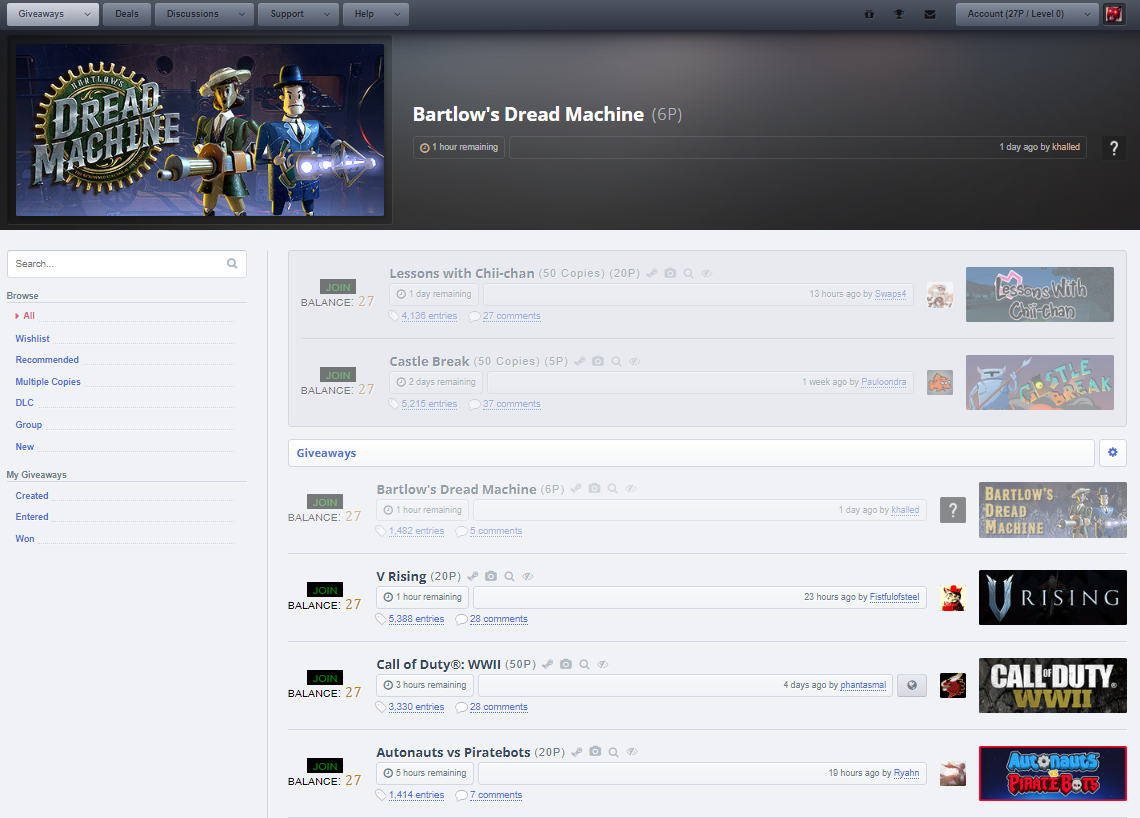The image size is (1140, 818).
Task: Click the globe region icon in the Call of Duty row
Action: click(x=912, y=685)
